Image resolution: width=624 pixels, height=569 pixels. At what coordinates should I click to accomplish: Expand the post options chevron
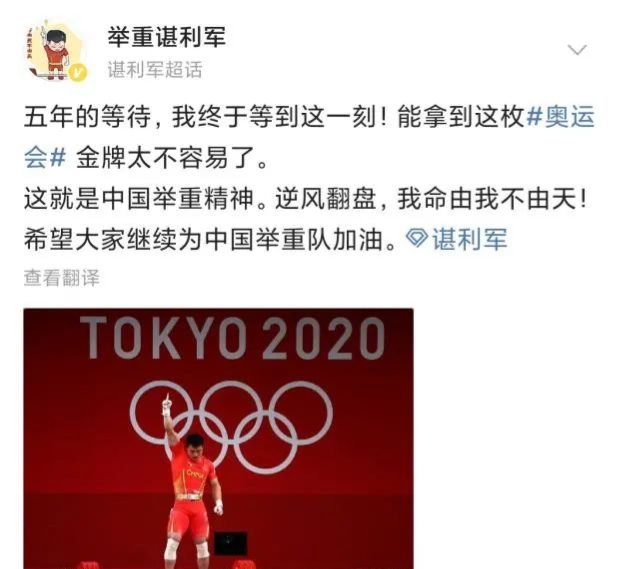(x=577, y=50)
